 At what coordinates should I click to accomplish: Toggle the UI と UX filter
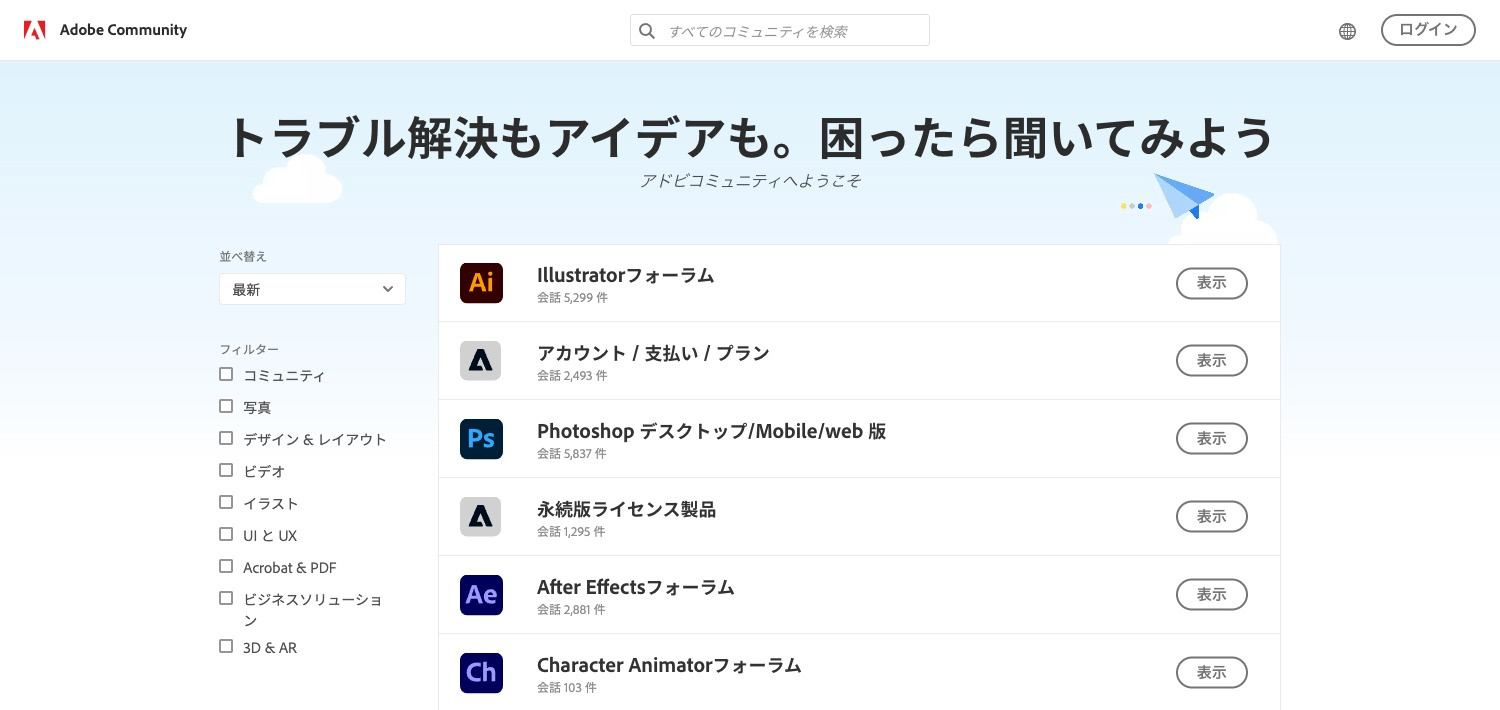(226, 534)
